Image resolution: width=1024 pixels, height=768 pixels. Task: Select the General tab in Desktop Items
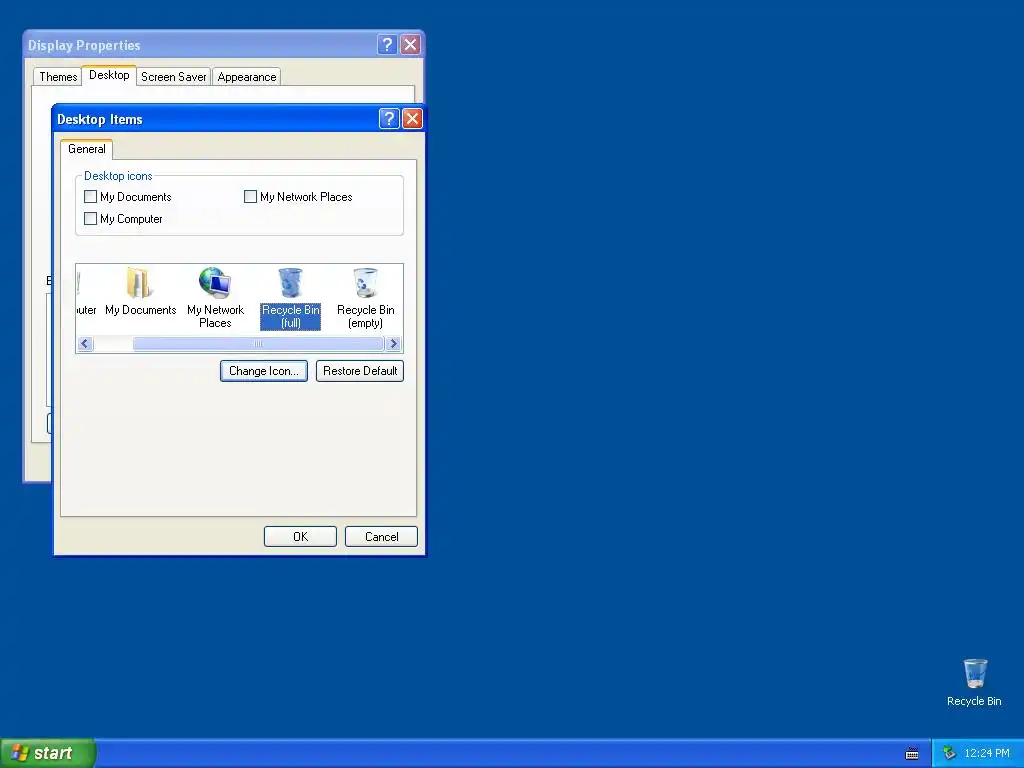pyautogui.click(x=87, y=149)
